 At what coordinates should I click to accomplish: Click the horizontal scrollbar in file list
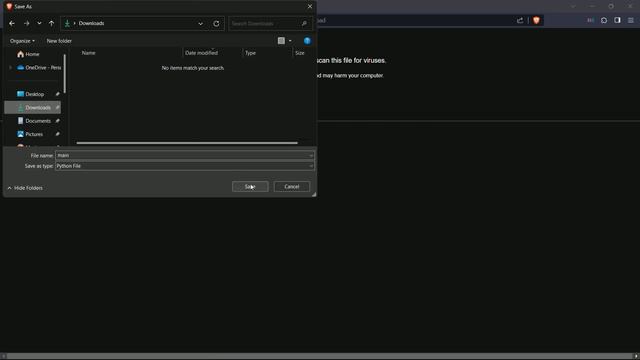(187, 143)
